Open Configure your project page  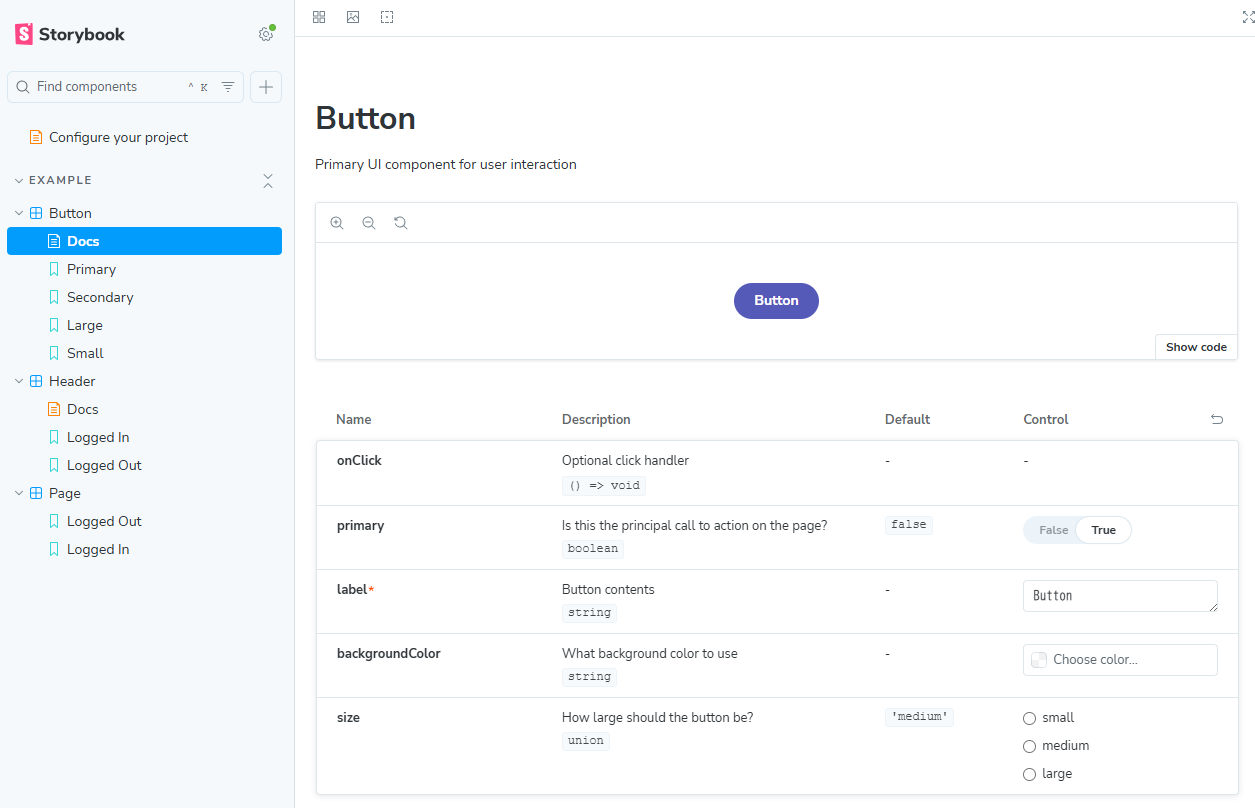[118, 137]
